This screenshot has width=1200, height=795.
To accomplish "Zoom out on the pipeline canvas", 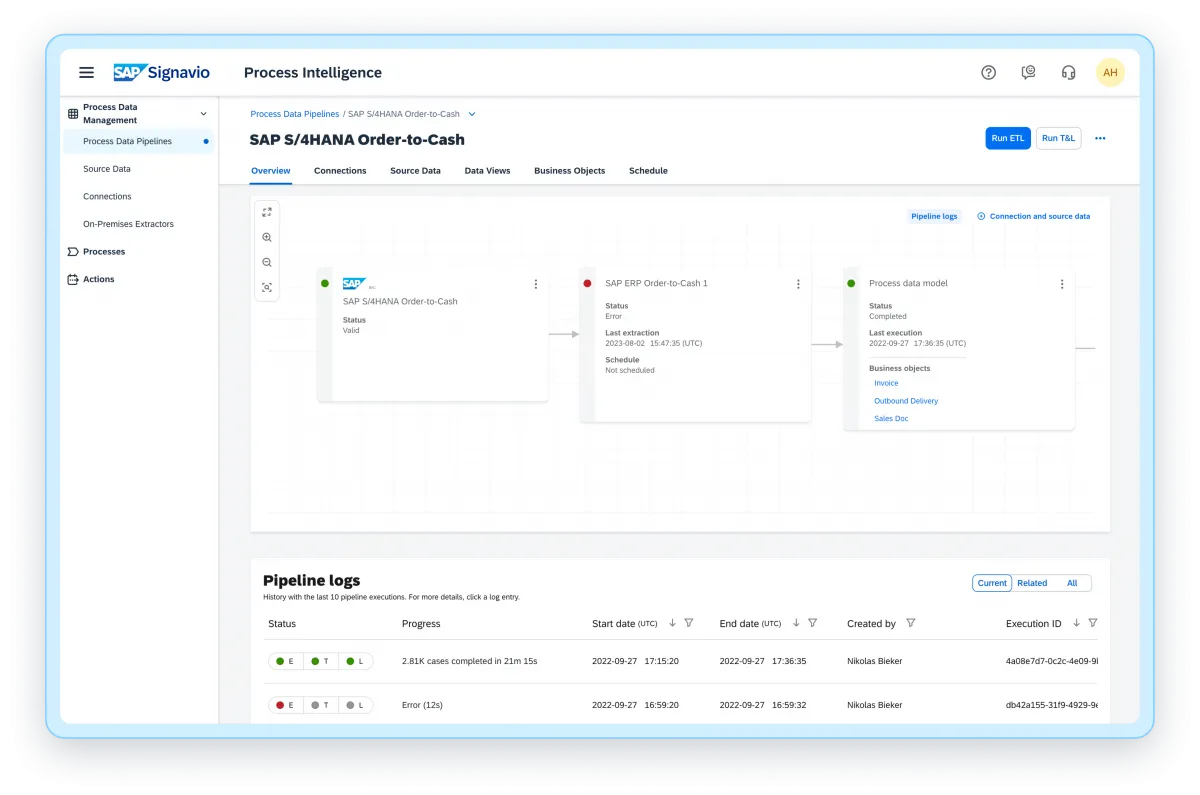I will pos(267,263).
